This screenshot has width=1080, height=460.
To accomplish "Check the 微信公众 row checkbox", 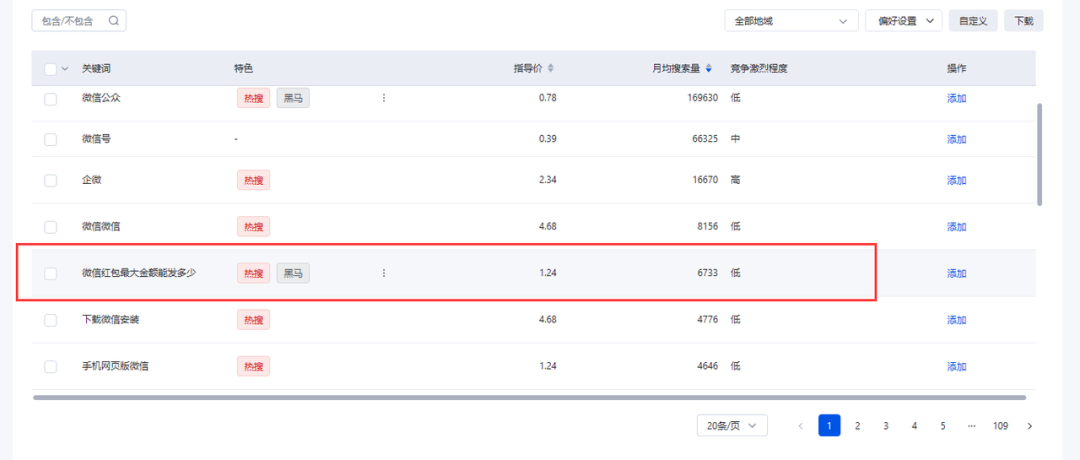I will click(50, 98).
